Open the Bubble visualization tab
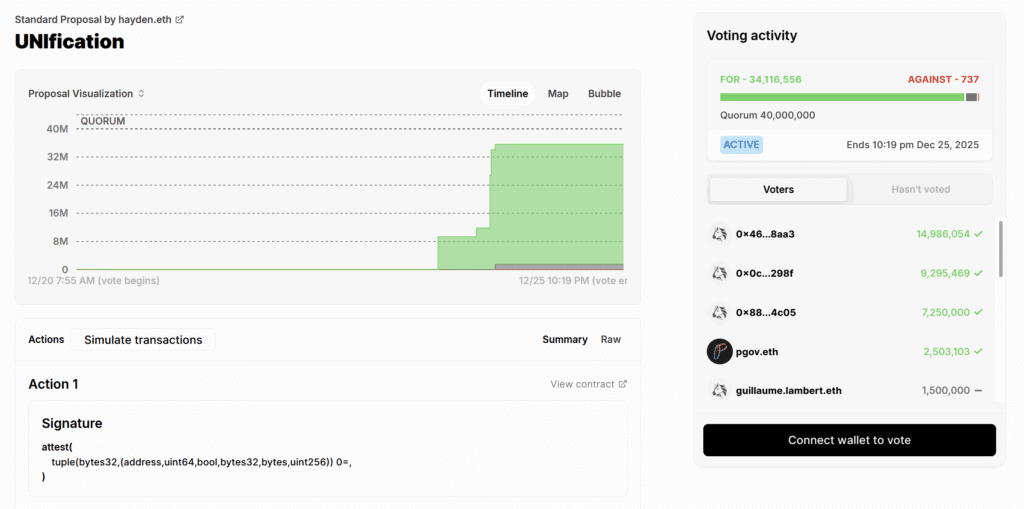Image resolution: width=1024 pixels, height=509 pixels. [604, 94]
